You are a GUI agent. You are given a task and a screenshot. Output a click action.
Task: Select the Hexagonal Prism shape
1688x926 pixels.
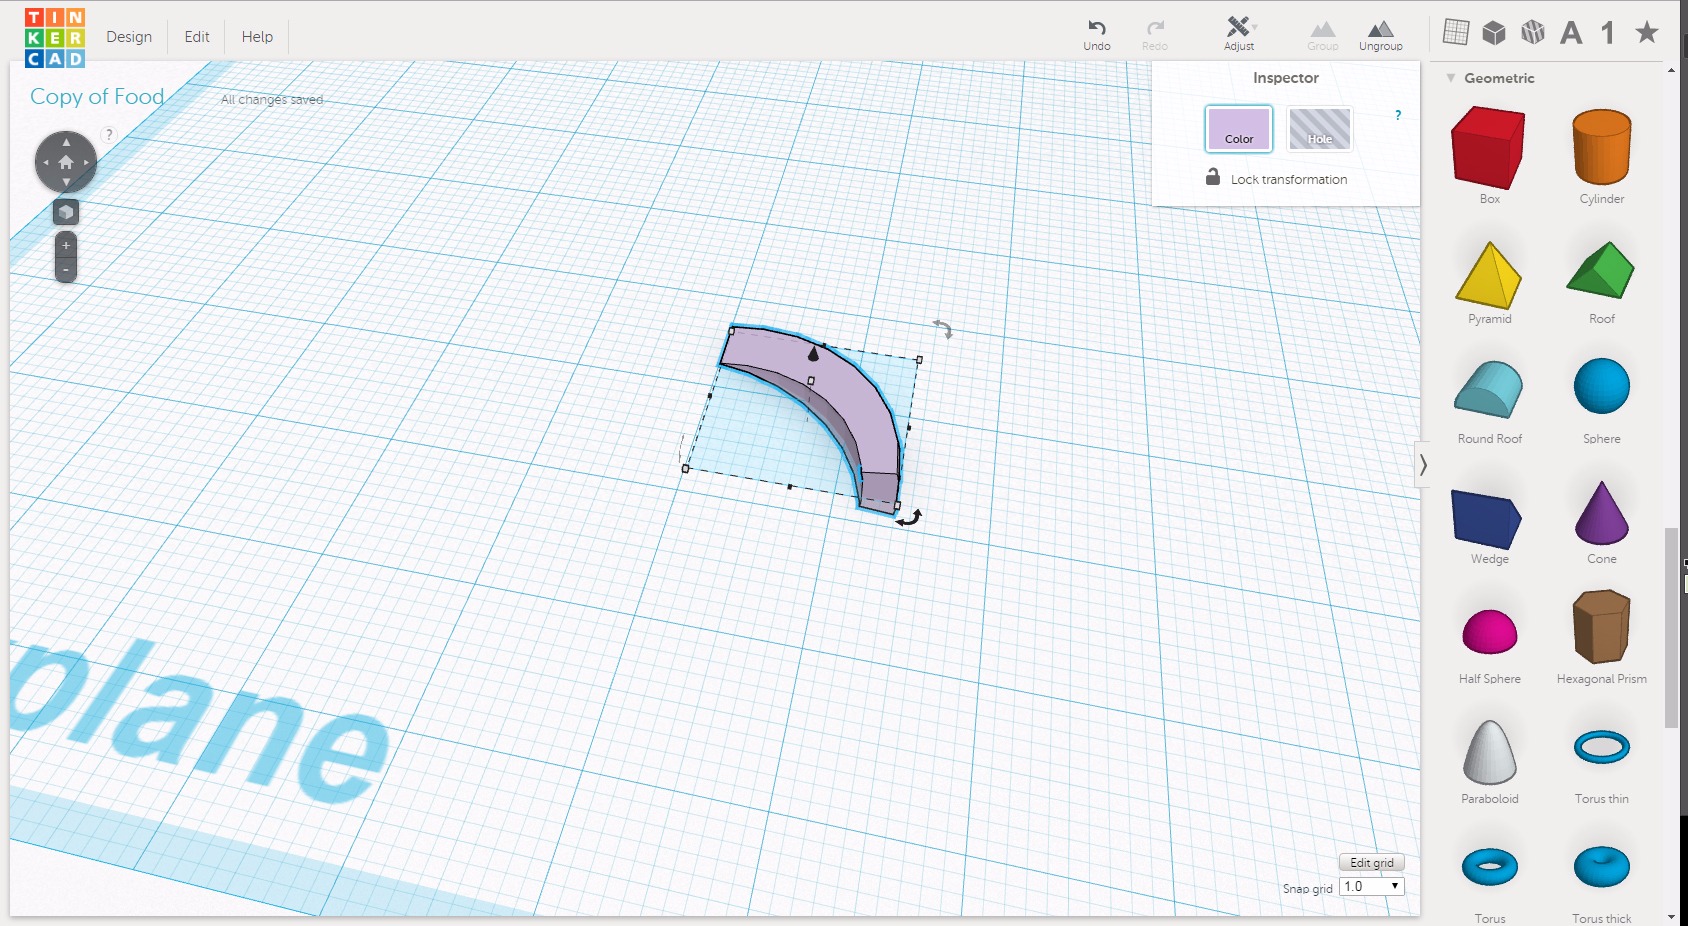click(x=1602, y=627)
